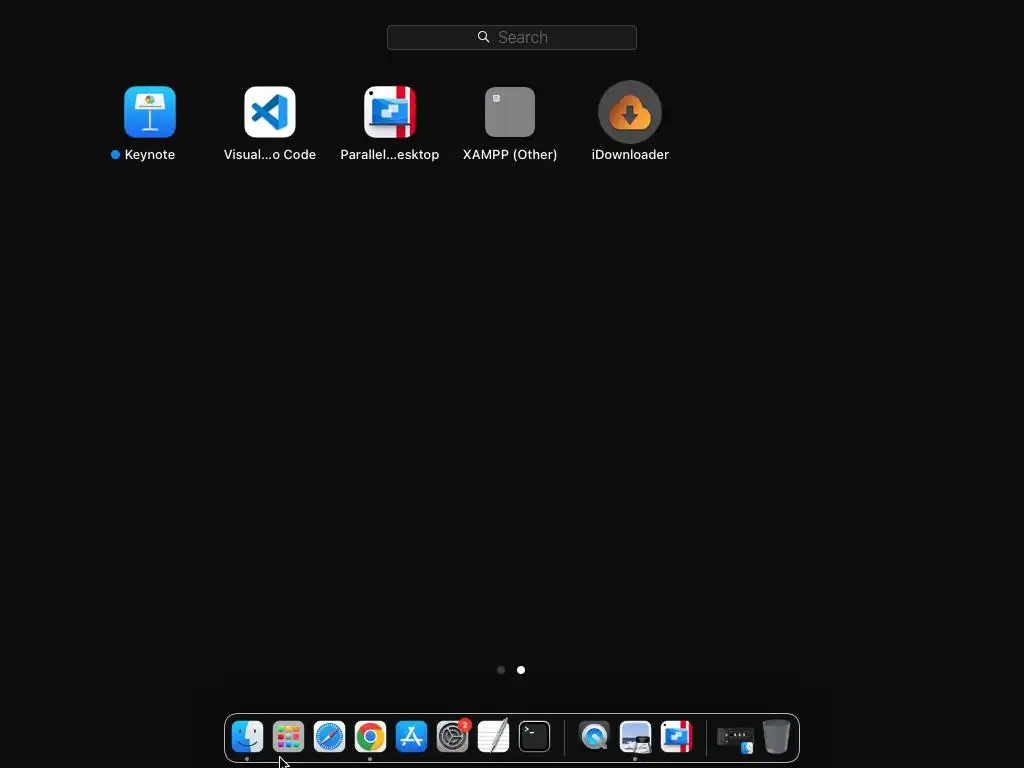Select the second Launchpad page dot
The image size is (1024, 768).
[x=521, y=670]
